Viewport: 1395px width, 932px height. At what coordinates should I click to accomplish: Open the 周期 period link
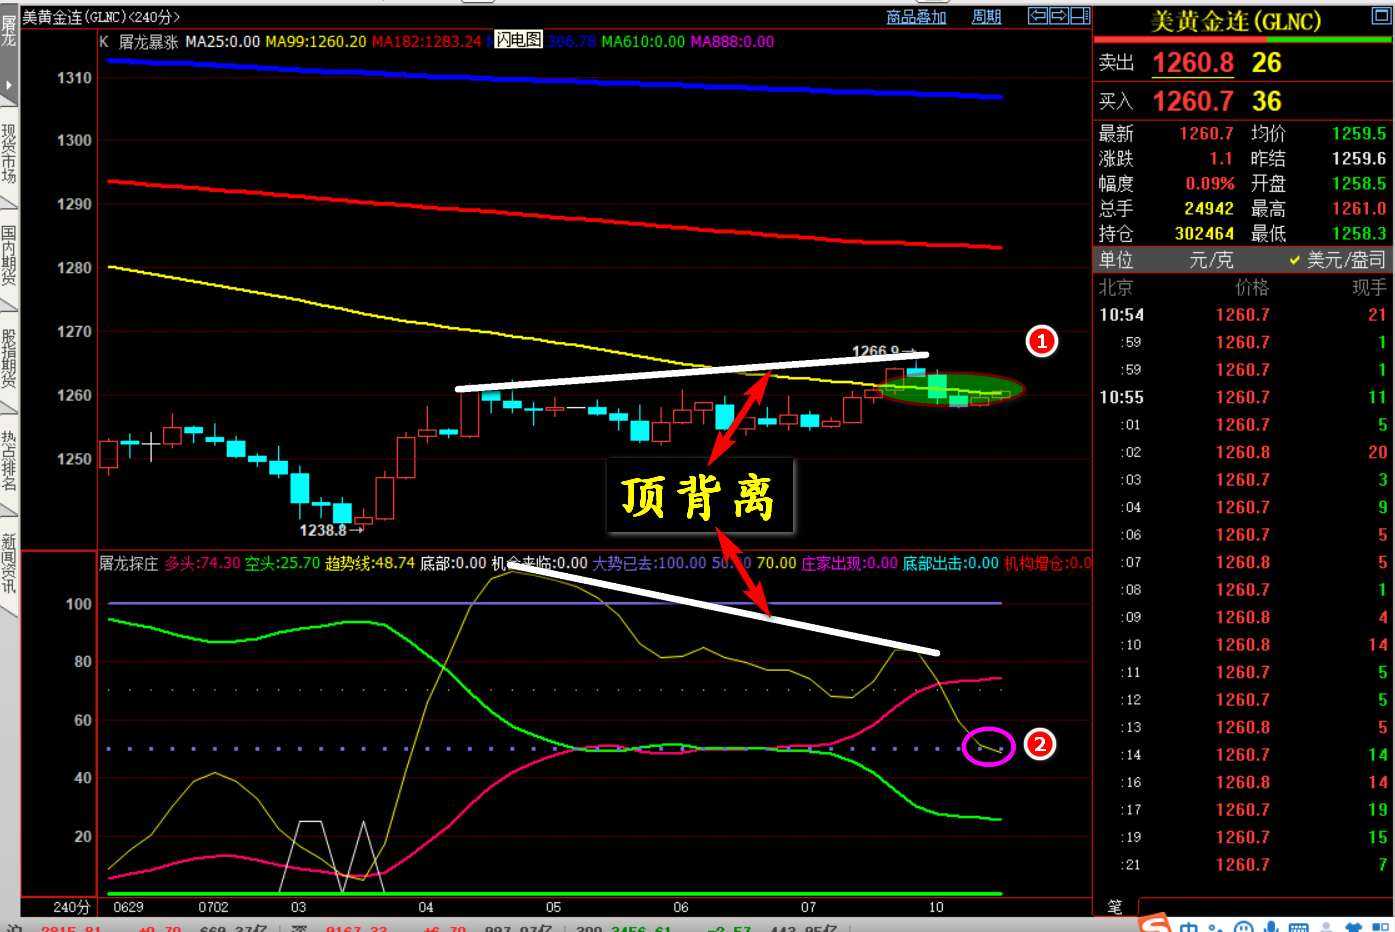click(x=986, y=17)
